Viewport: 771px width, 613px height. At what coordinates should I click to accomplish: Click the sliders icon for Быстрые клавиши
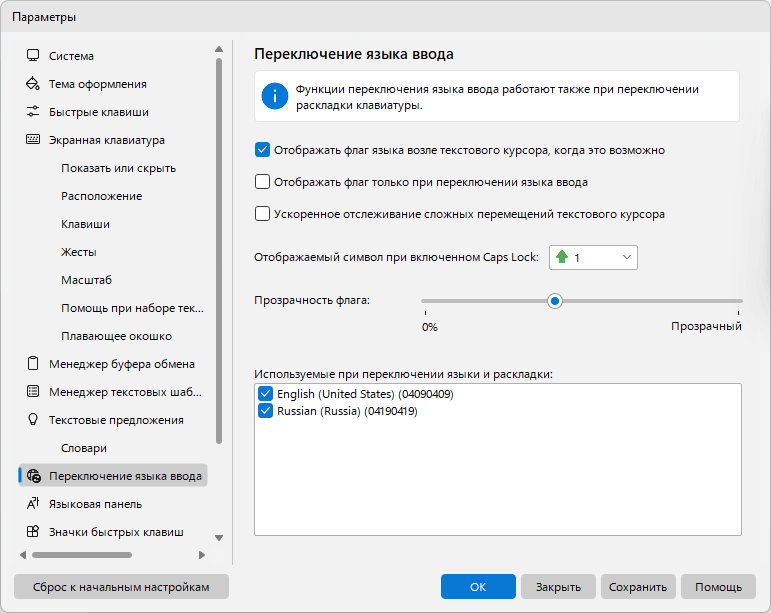[33, 112]
